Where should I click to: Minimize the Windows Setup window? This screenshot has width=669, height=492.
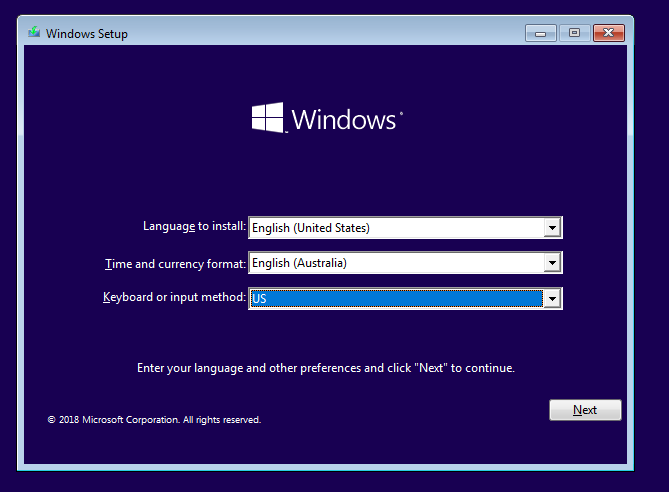[541, 33]
